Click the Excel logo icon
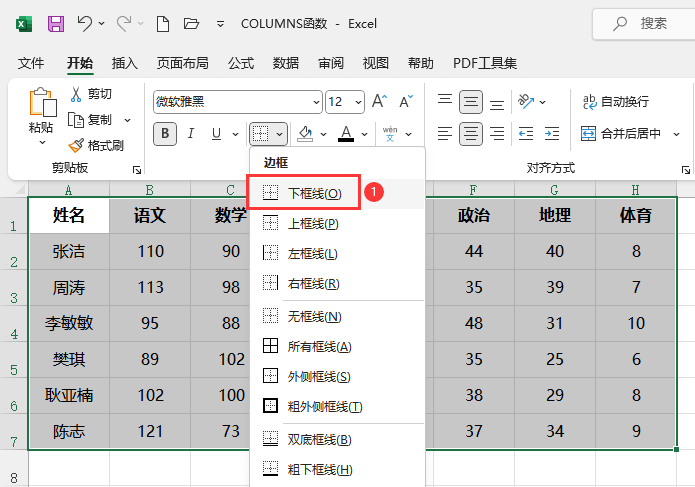 [x=24, y=23]
